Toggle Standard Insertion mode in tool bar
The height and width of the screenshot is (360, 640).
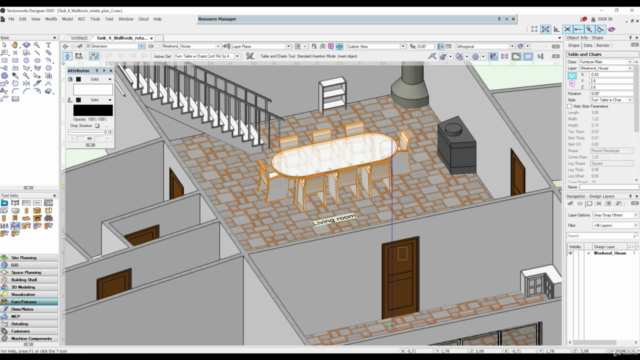68,56
